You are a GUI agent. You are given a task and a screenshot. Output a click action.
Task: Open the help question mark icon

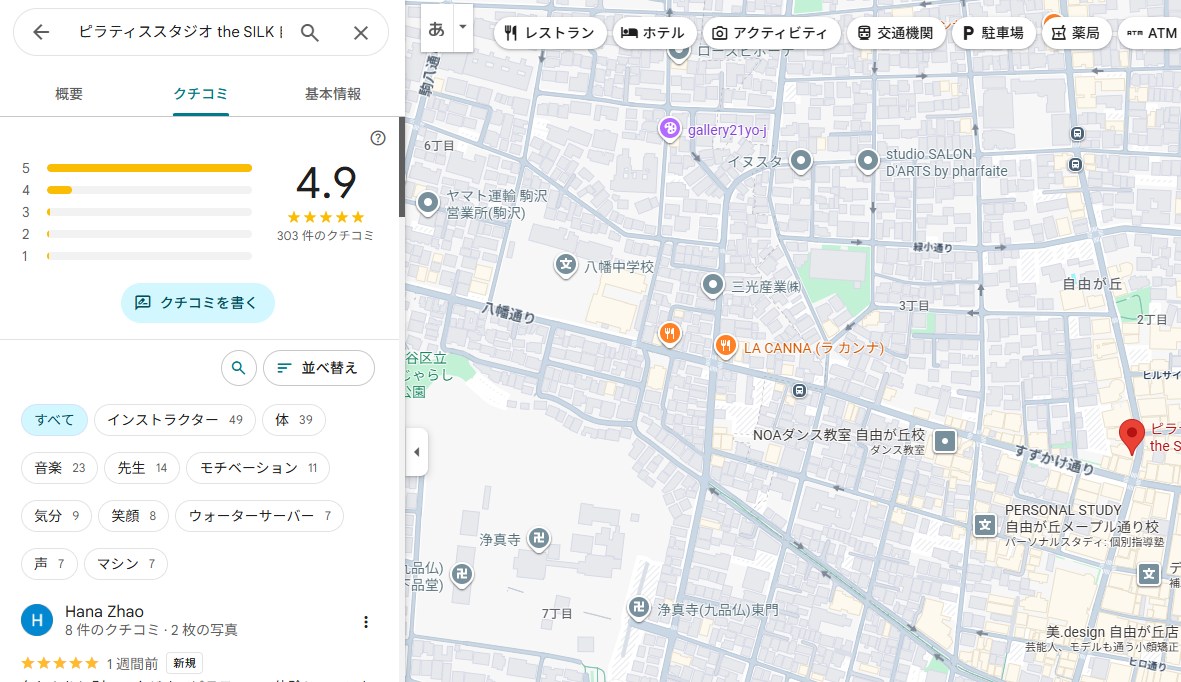click(378, 138)
